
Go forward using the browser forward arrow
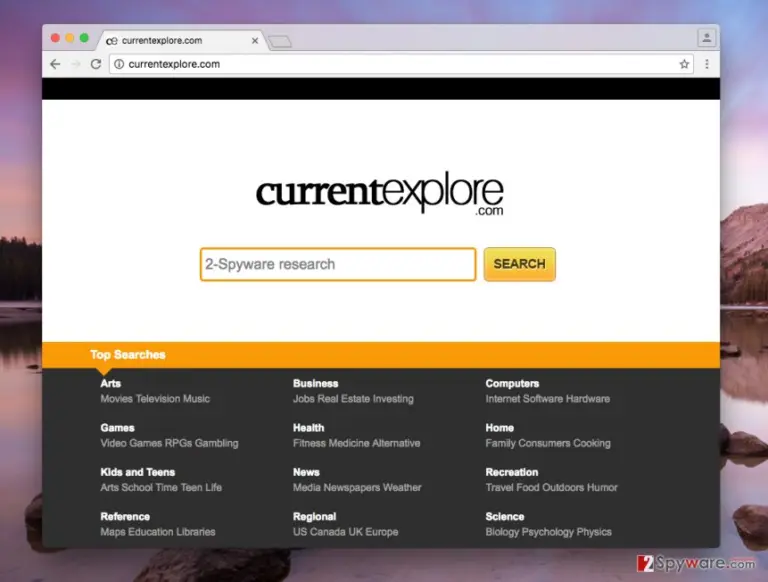[75, 64]
